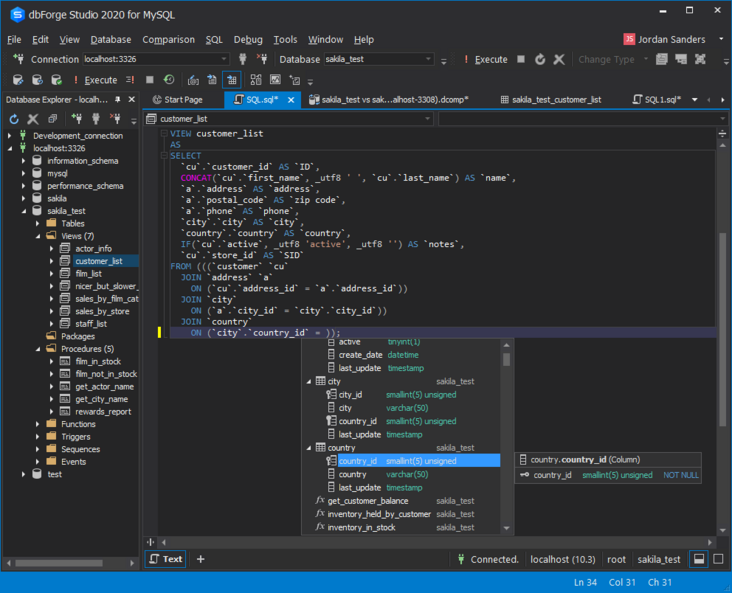Add a new view with the plus button
Screen dimensions: 732x593
click(x=200, y=559)
